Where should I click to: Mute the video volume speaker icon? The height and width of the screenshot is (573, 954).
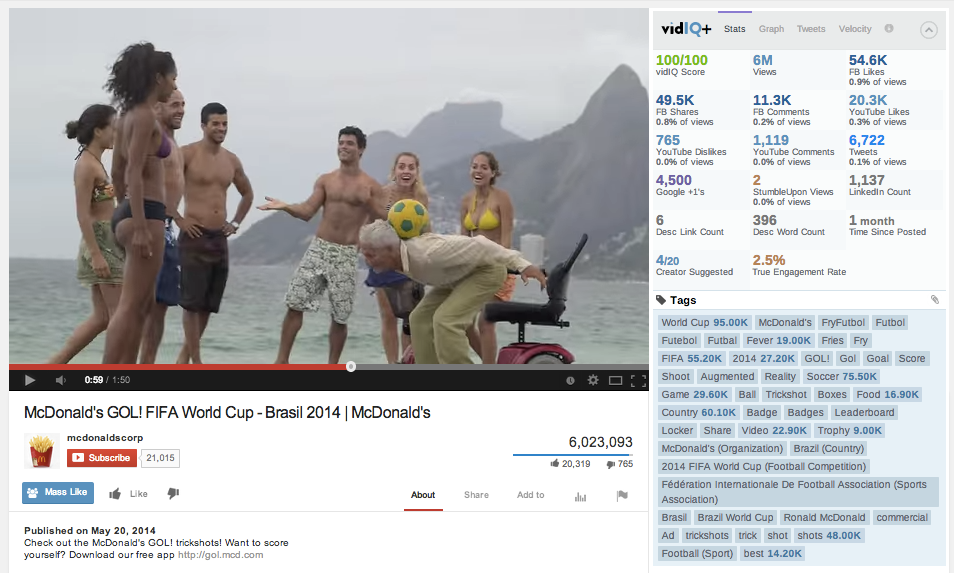tap(60, 380)
